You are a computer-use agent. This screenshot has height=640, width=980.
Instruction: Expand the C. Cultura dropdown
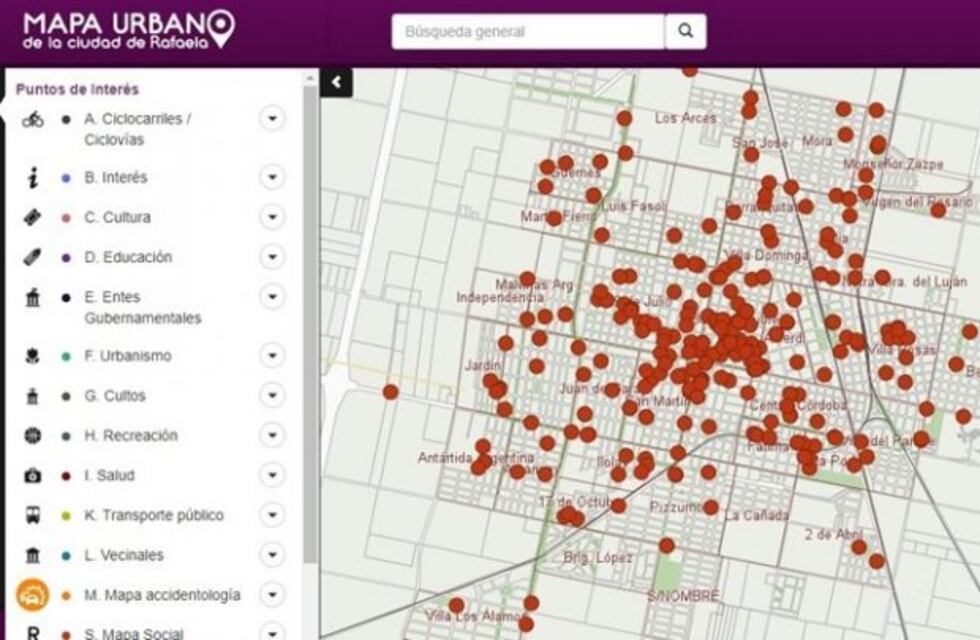coord(271,216)
